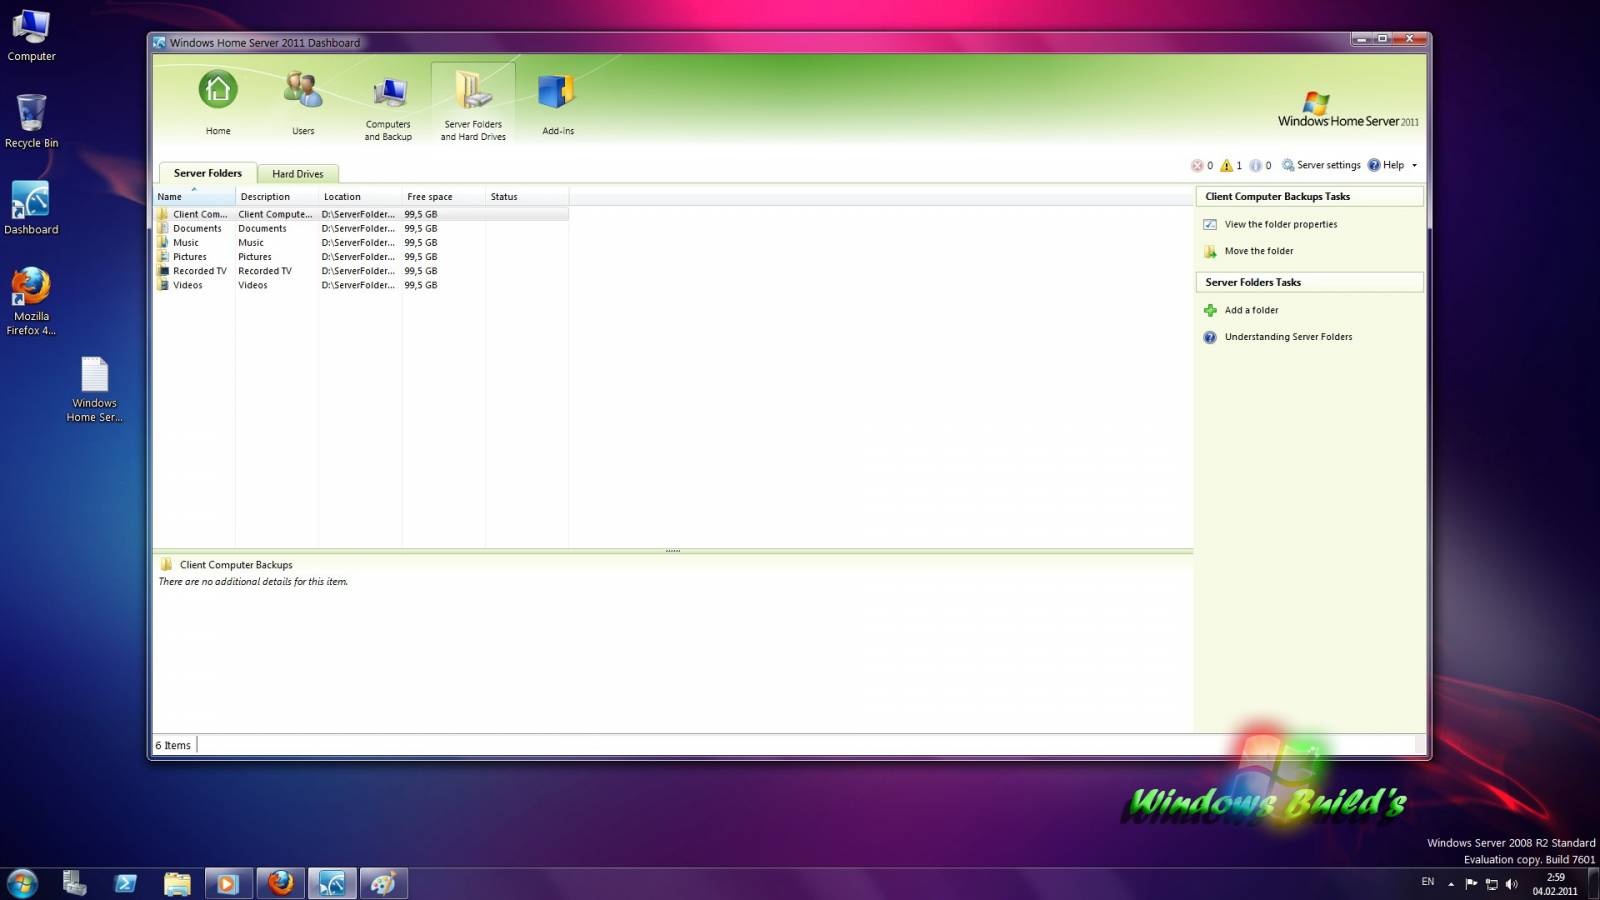Click the folder properties checkmark icon

pyautogui.click(x=1210, y=224)
